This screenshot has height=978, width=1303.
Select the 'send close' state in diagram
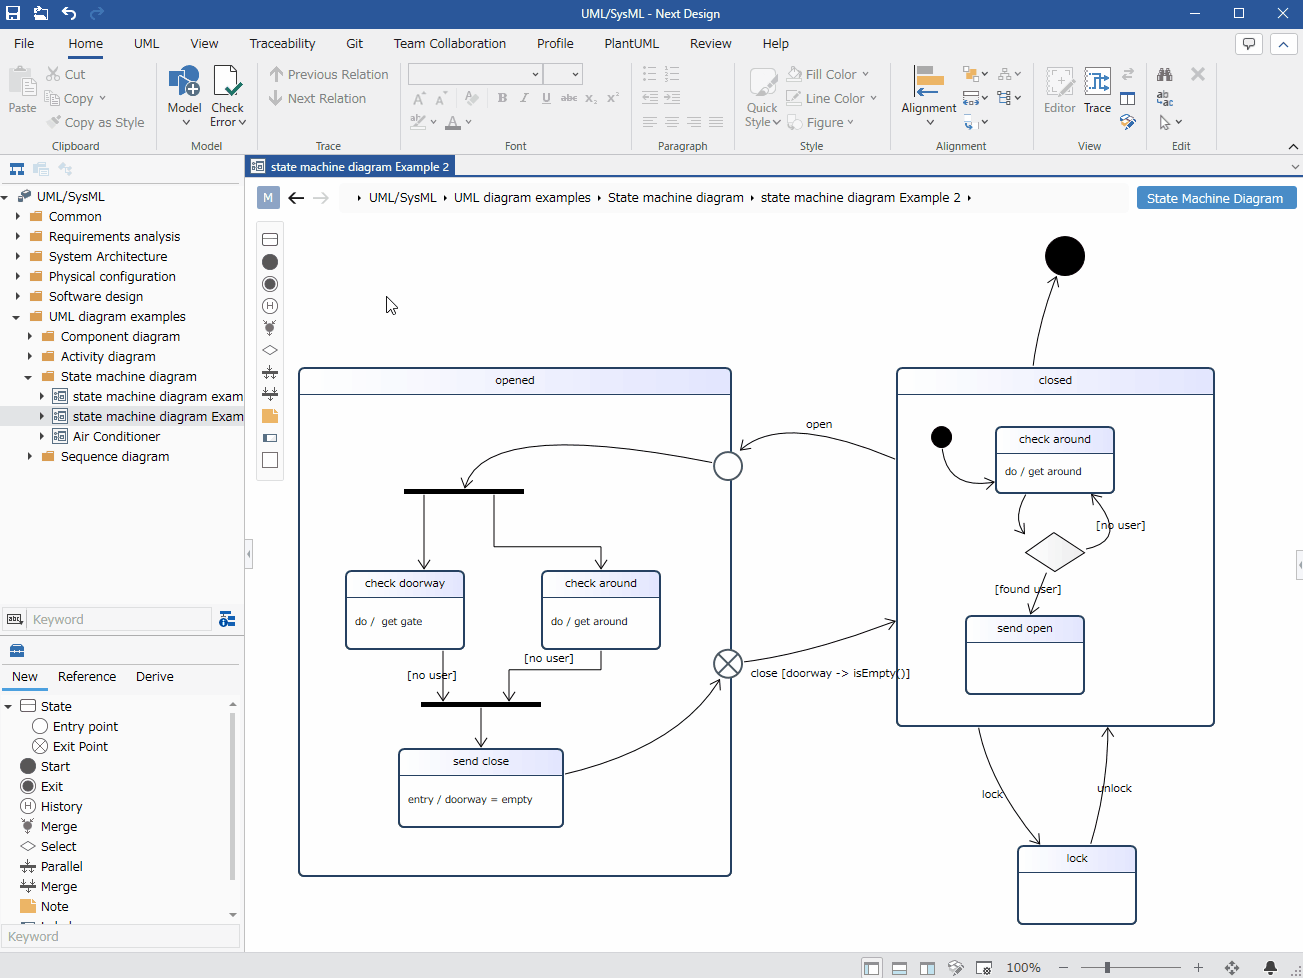[481, 787]
